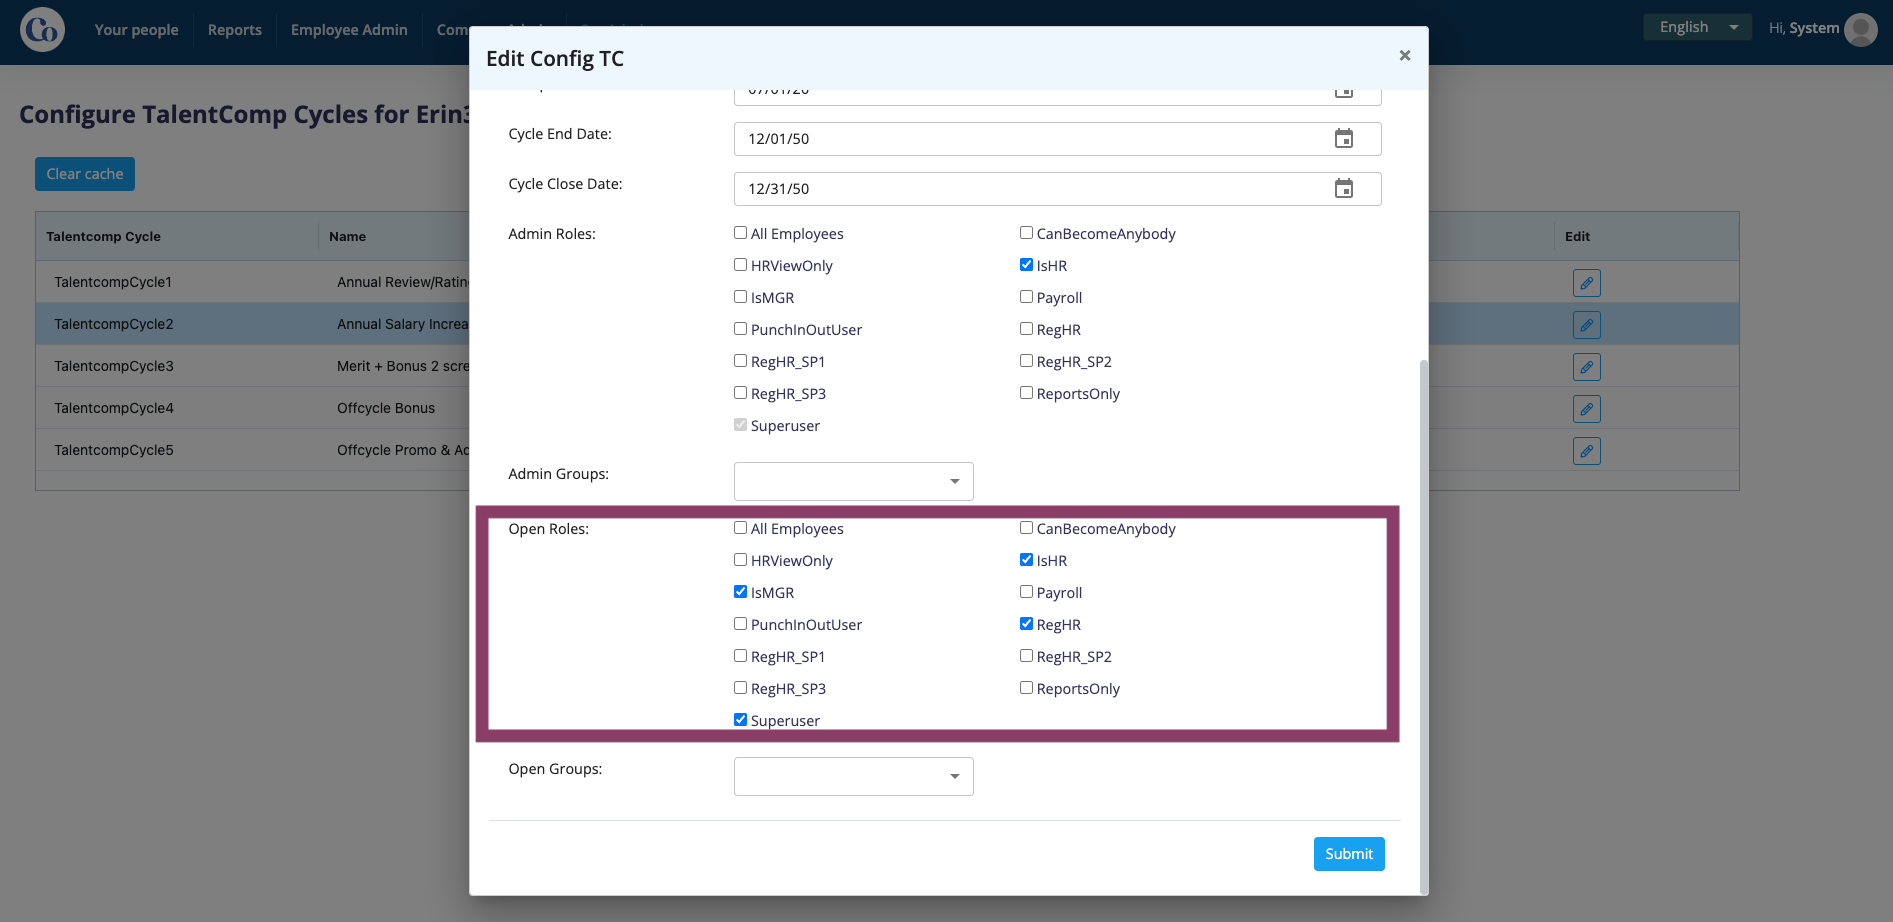1893x922 pixels.
Task: Click the Cycle End Date field
Action: coord(1057,139)
